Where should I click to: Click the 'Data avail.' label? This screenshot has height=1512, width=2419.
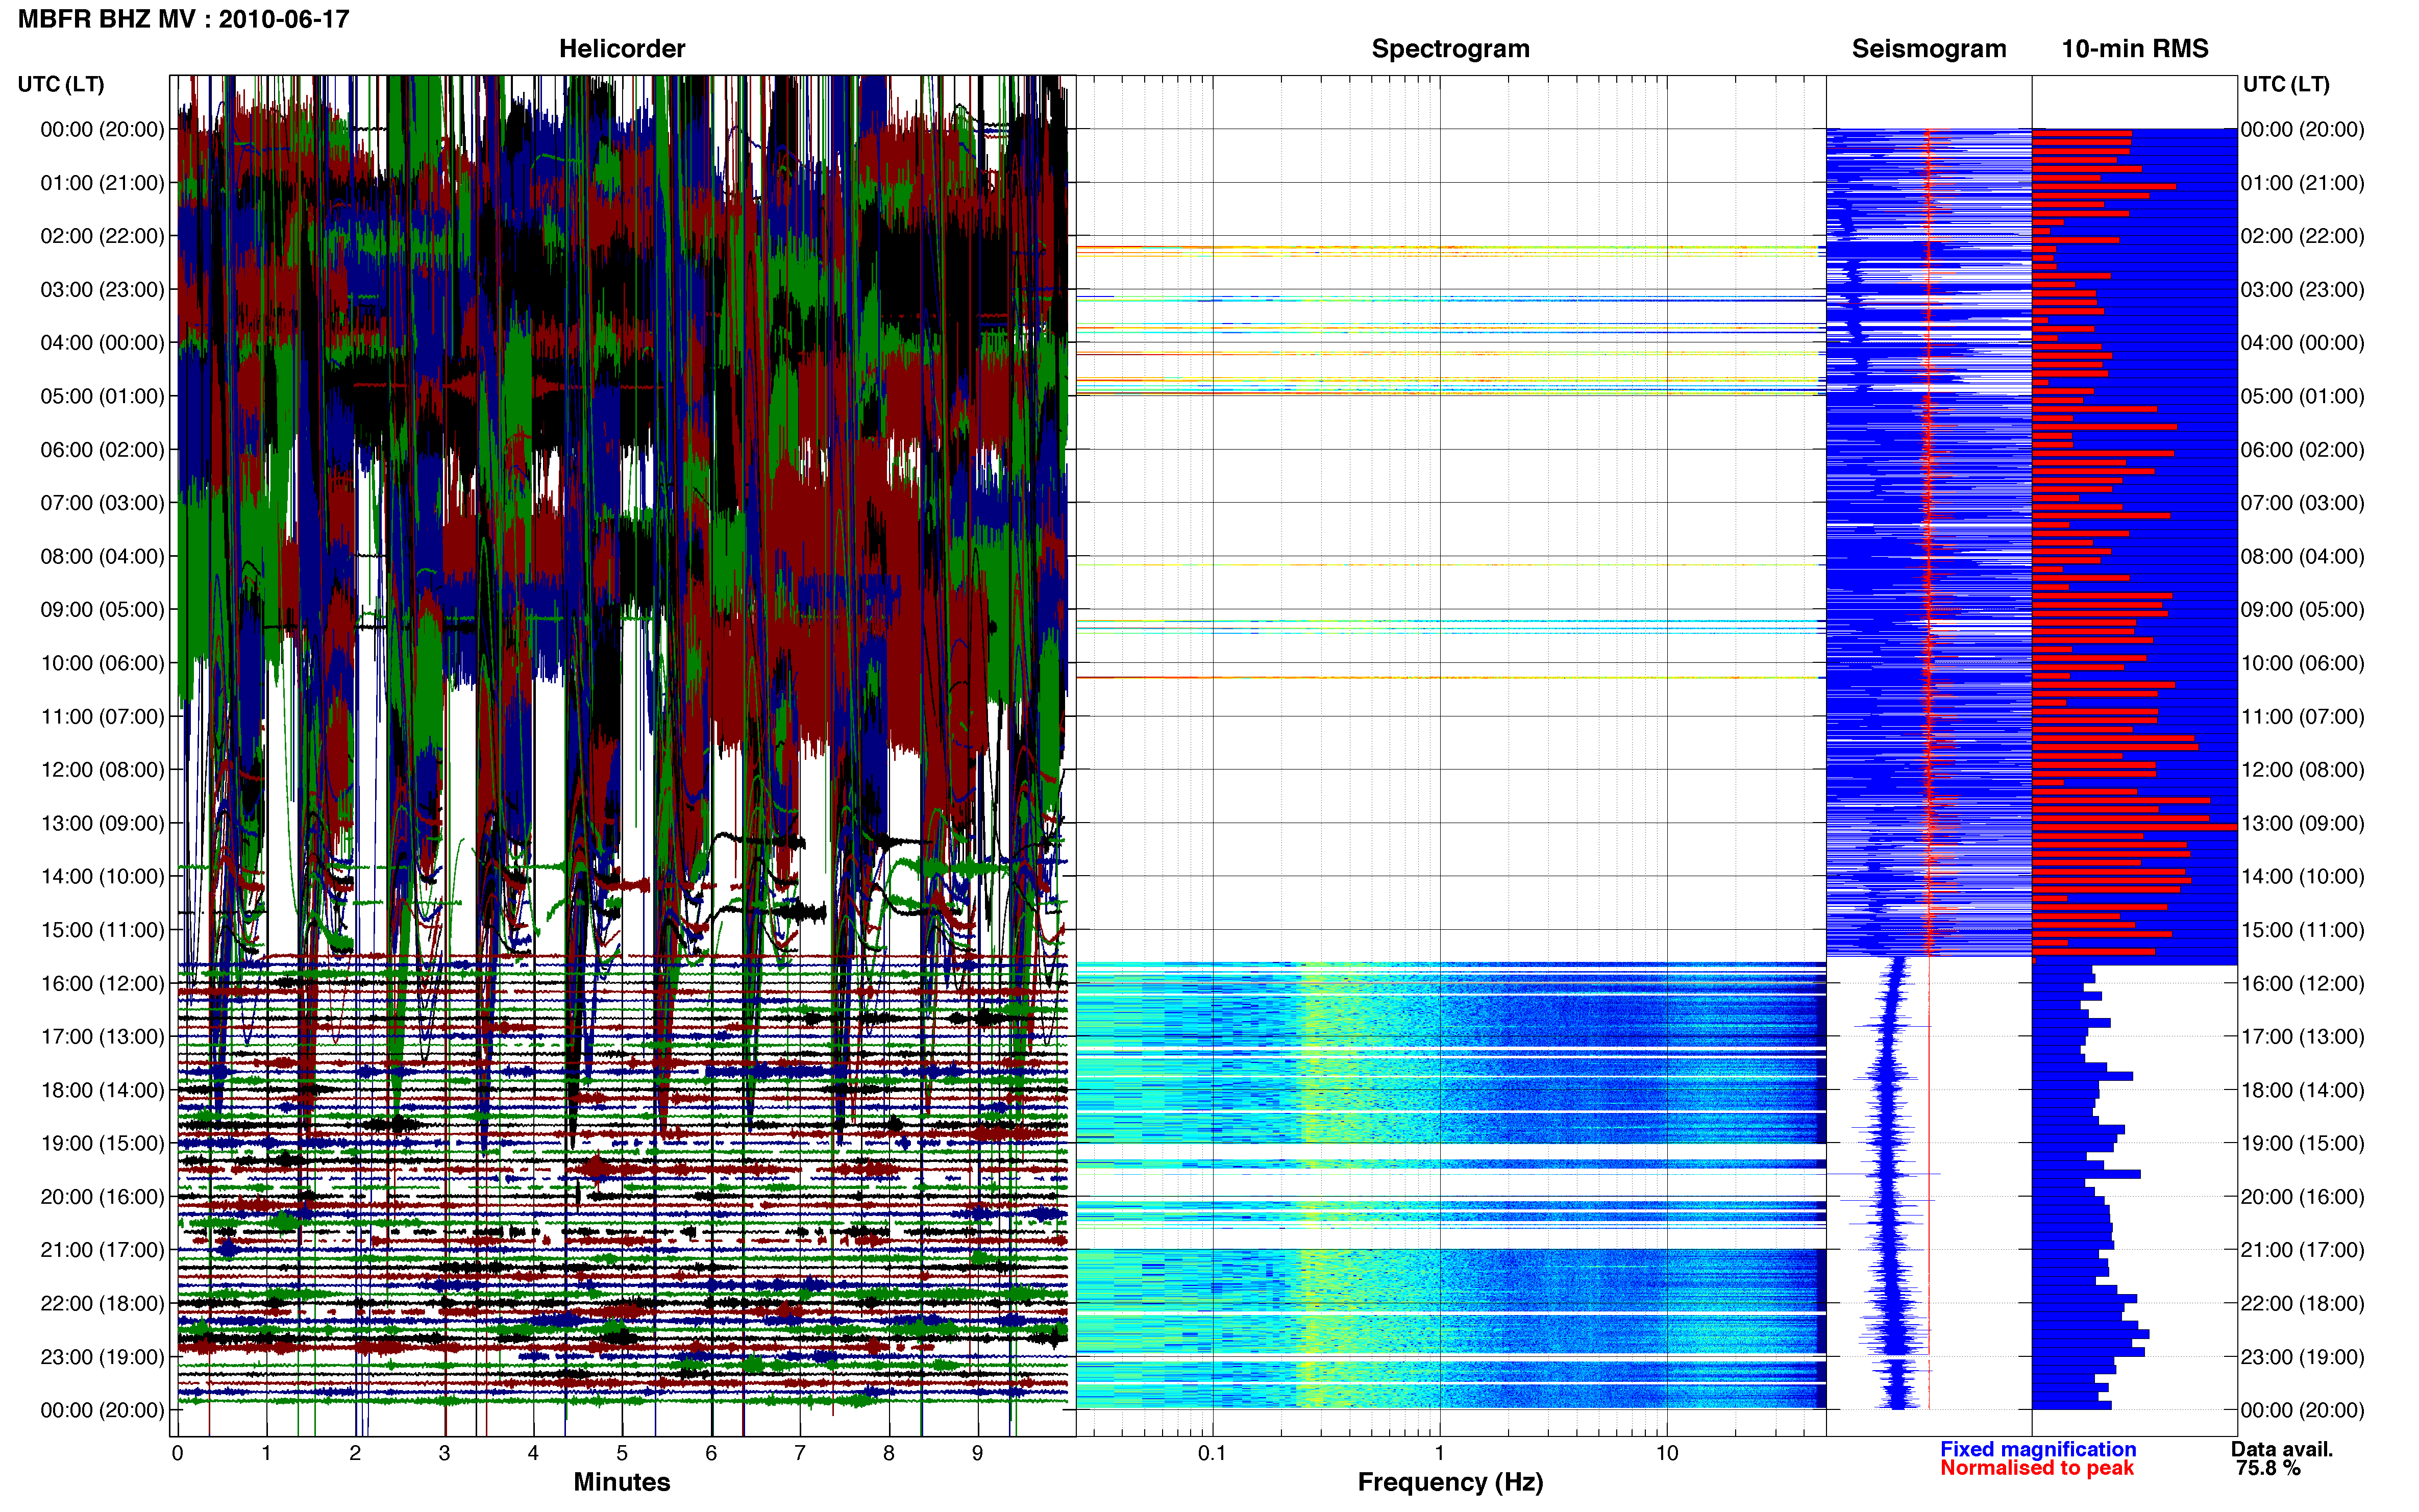[x=2282, y=1449]
